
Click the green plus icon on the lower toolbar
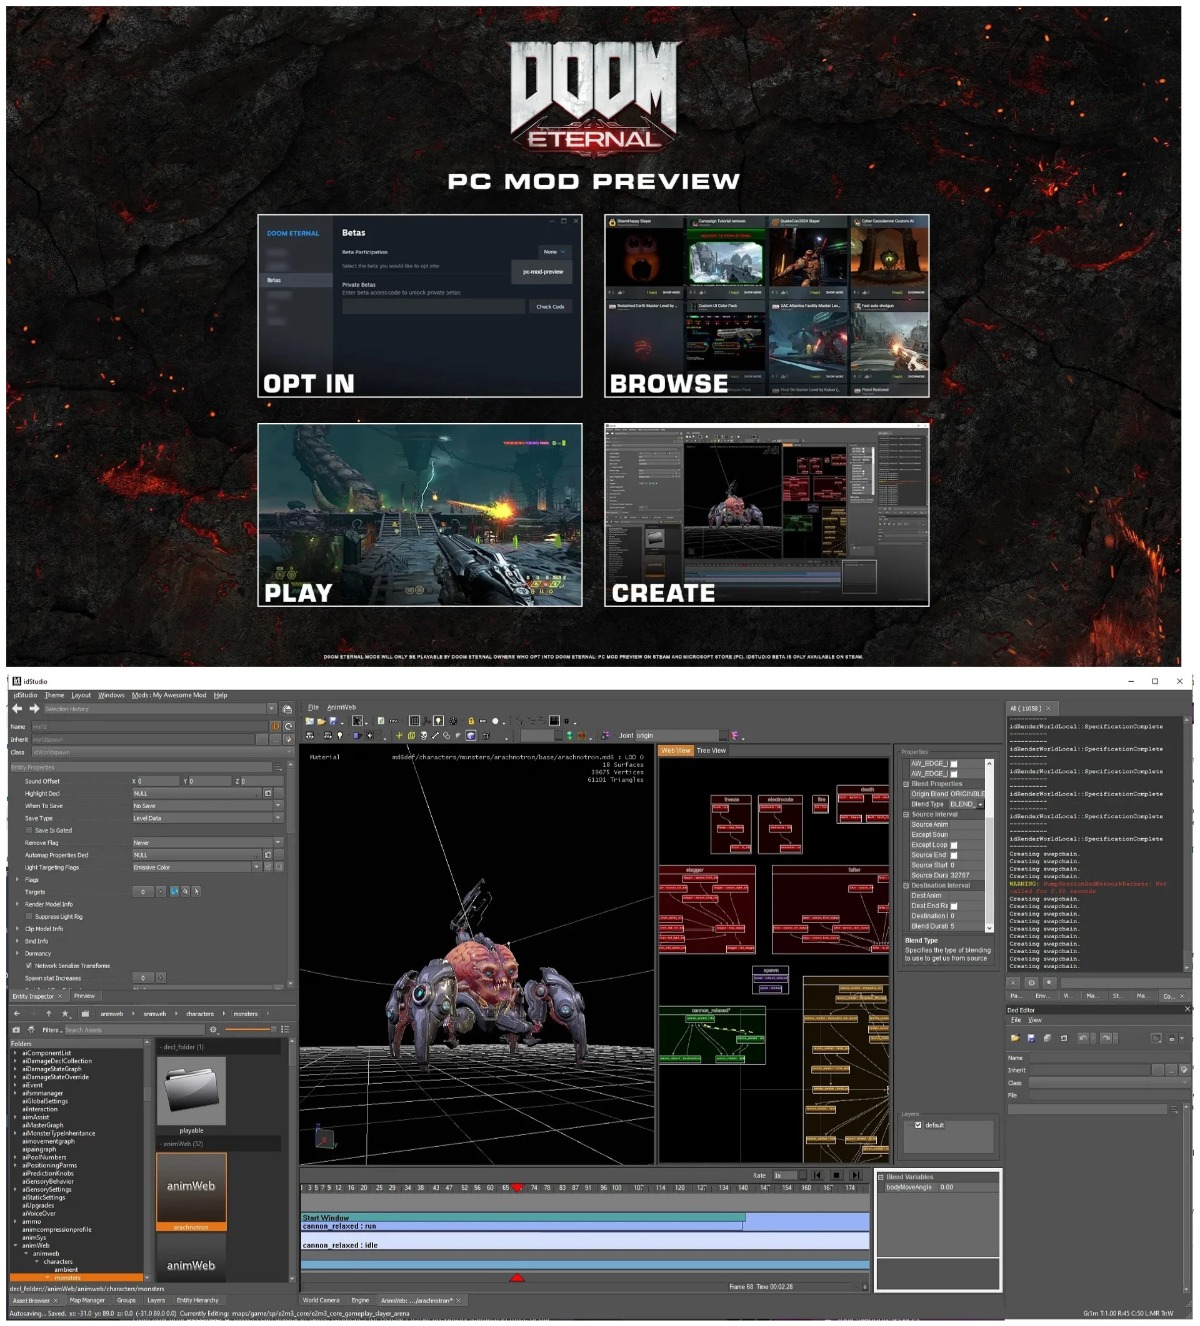400,735
